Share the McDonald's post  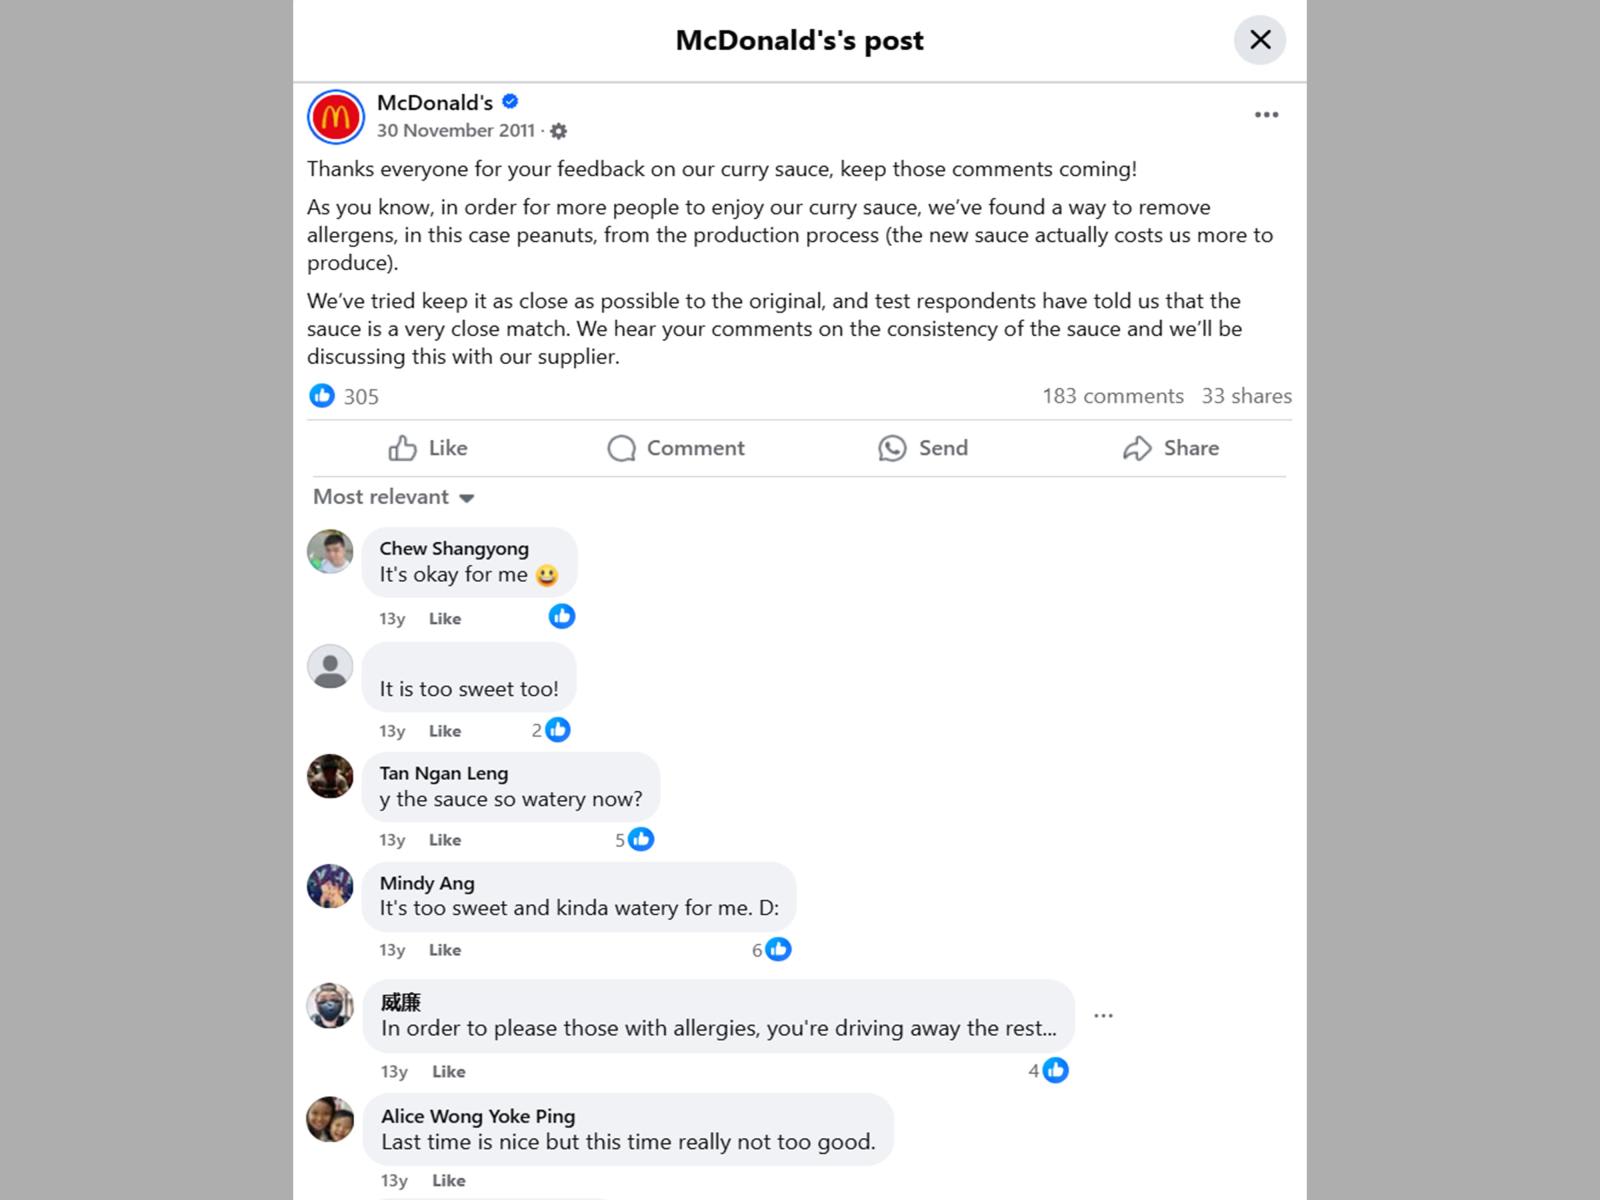(x=1171, y=448)
